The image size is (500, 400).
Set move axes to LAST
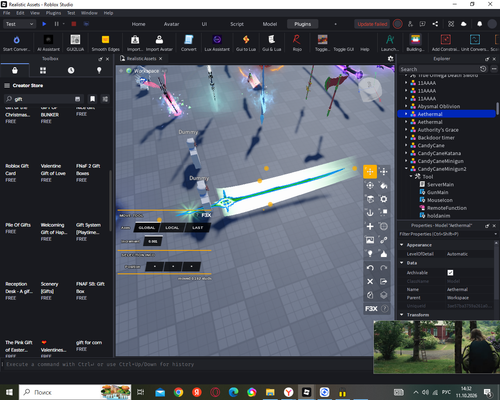pos(197,228)
